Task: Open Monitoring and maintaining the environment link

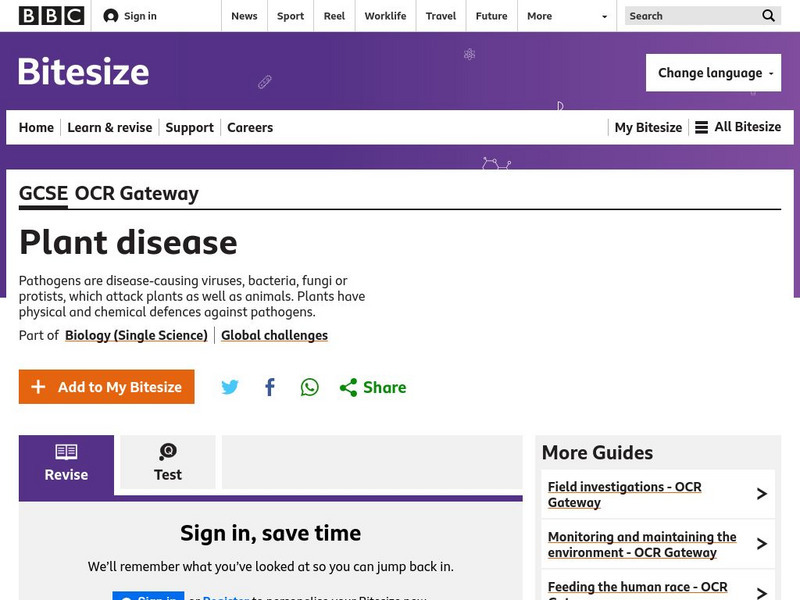Action: coord(642,544)
